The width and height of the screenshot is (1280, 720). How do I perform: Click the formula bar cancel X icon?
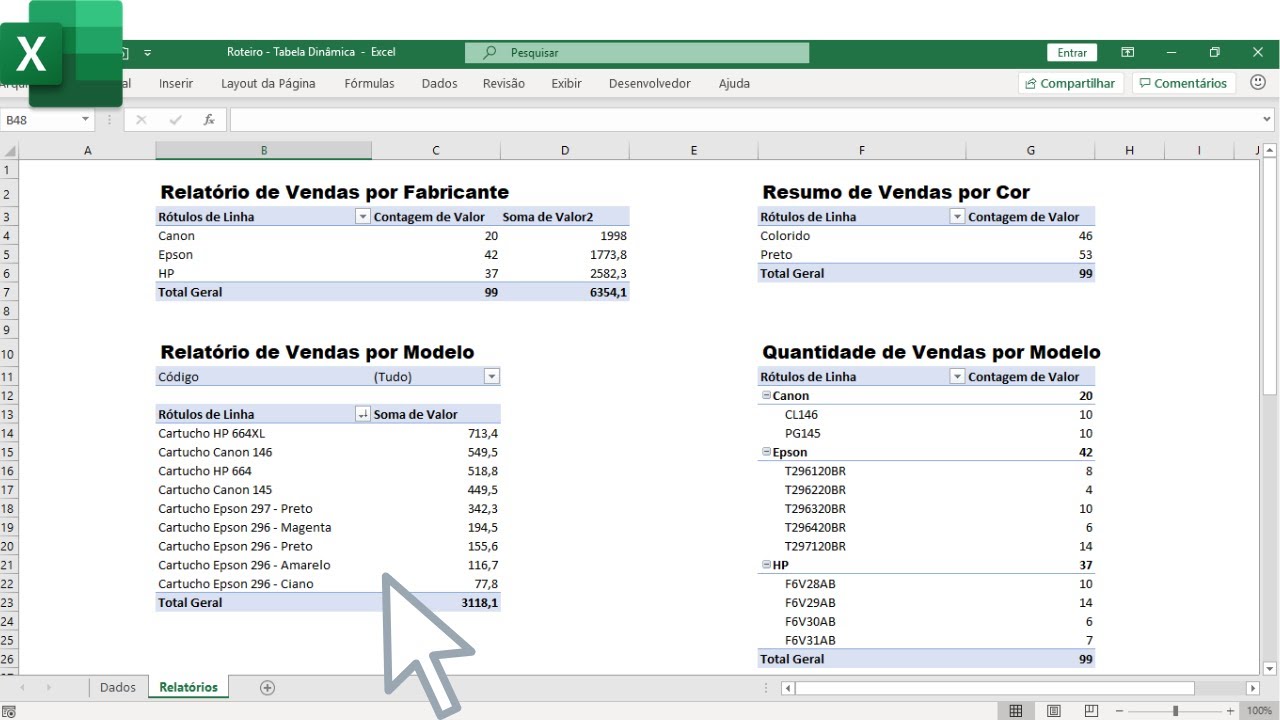tap(141, 120)
